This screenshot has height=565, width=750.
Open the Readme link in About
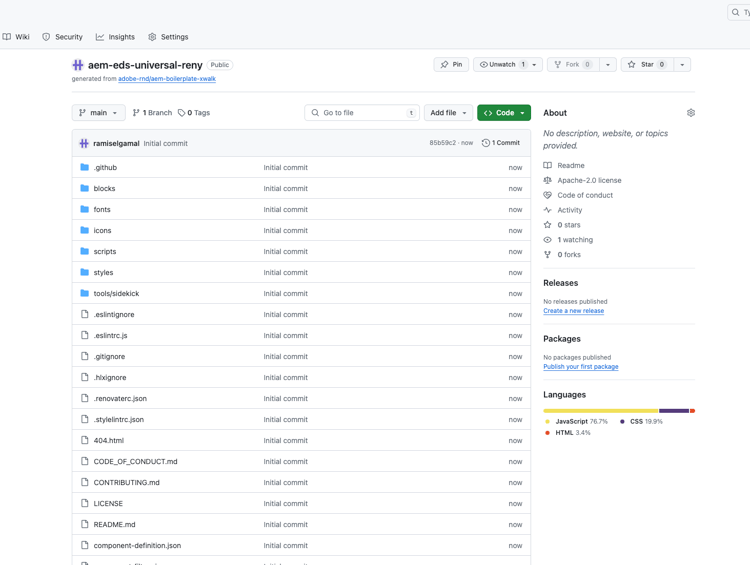point(571,166)
